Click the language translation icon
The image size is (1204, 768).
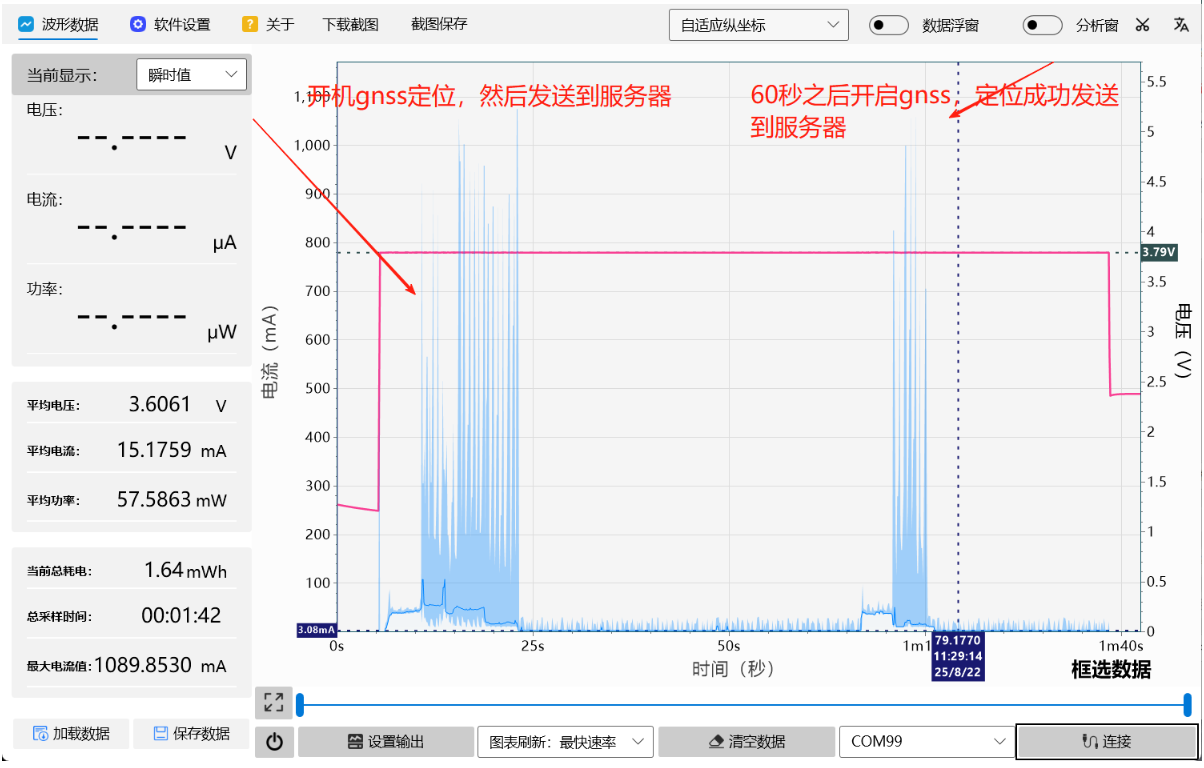click(x=1180, y=26)
